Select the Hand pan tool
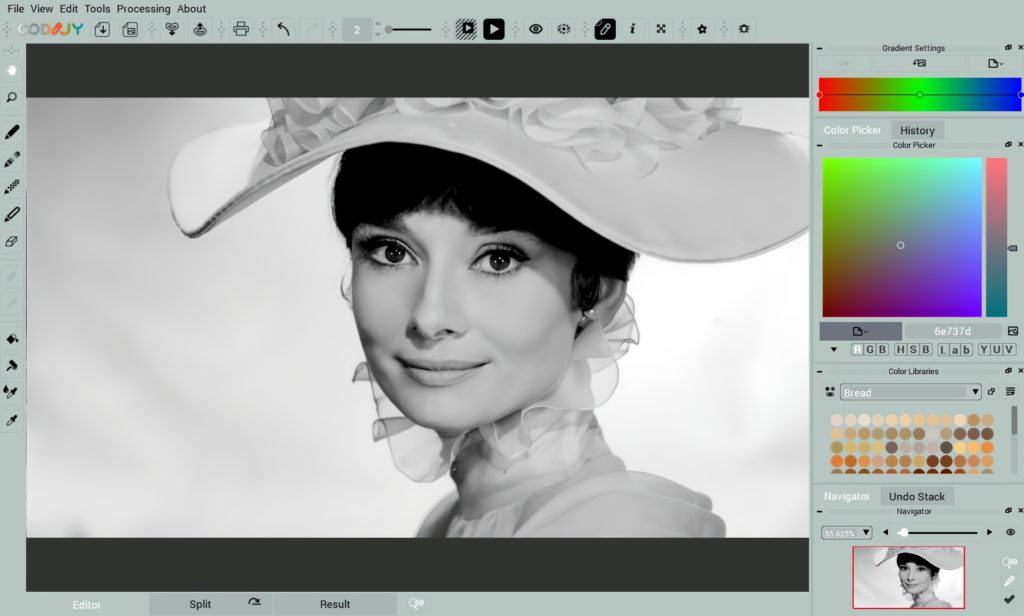Screen dimensions: 1024x616 tap(12, 69)
